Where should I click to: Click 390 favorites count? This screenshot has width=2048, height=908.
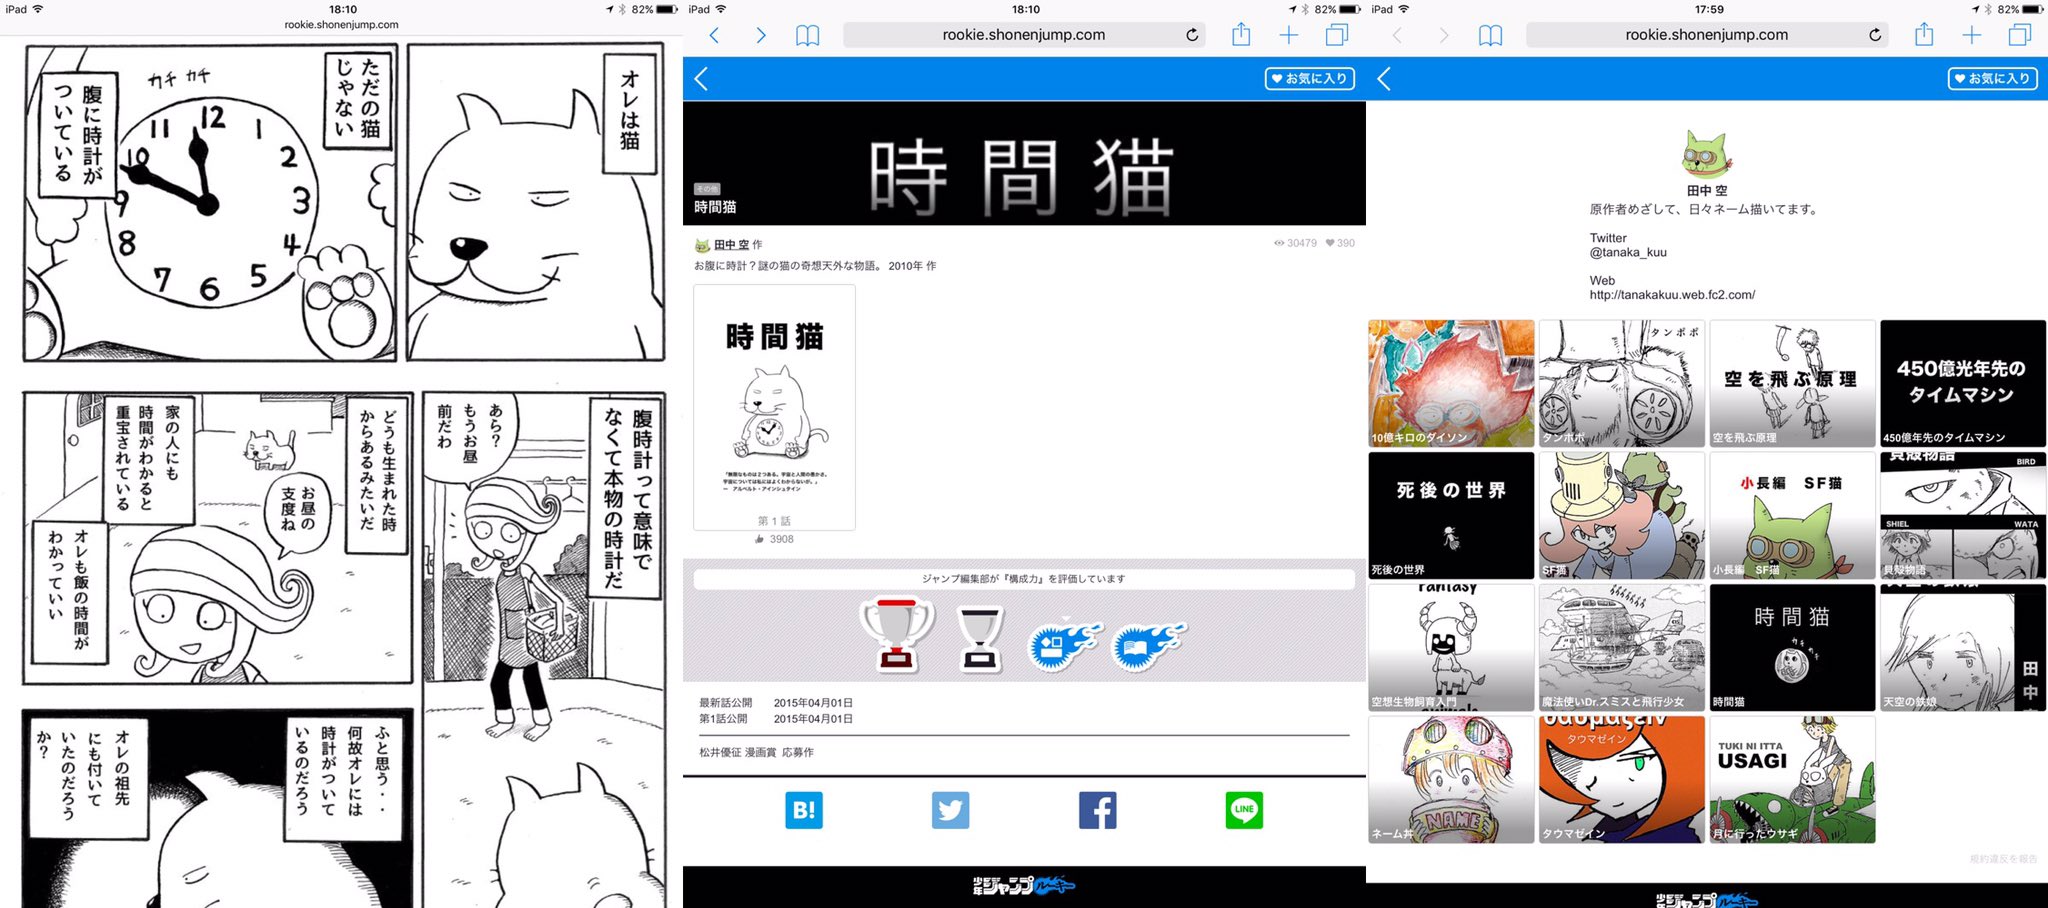click(x=1340, y=243)
